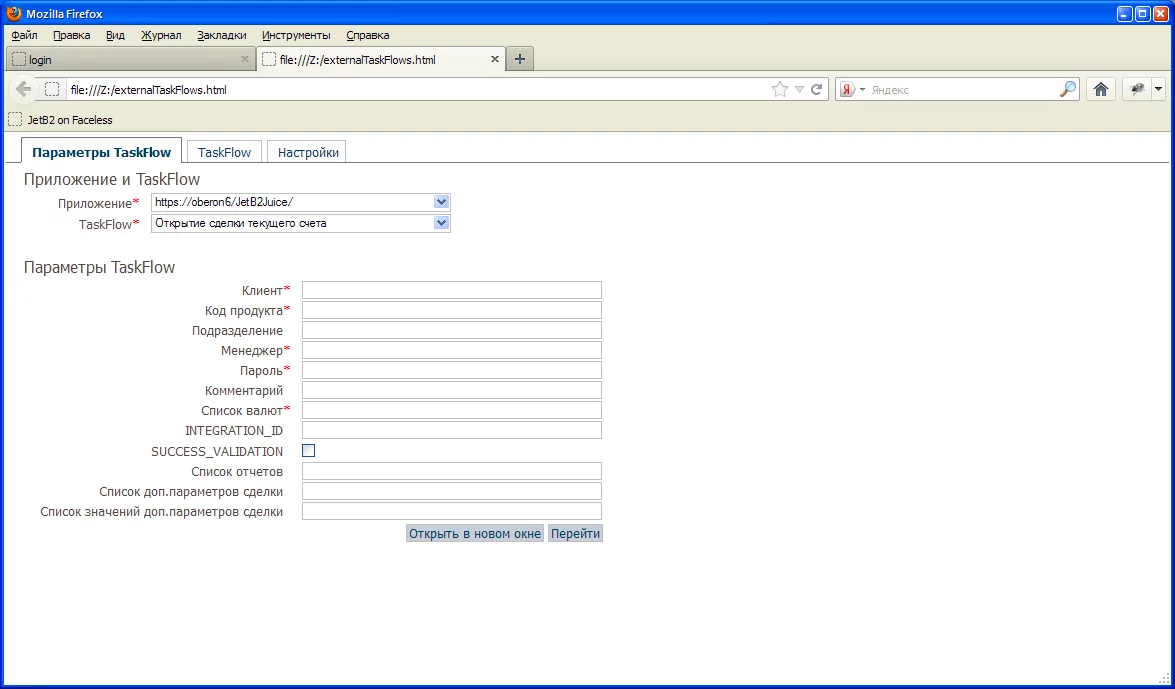
Task: Expand the Приложение dropdown
Action: click(441, 202)
